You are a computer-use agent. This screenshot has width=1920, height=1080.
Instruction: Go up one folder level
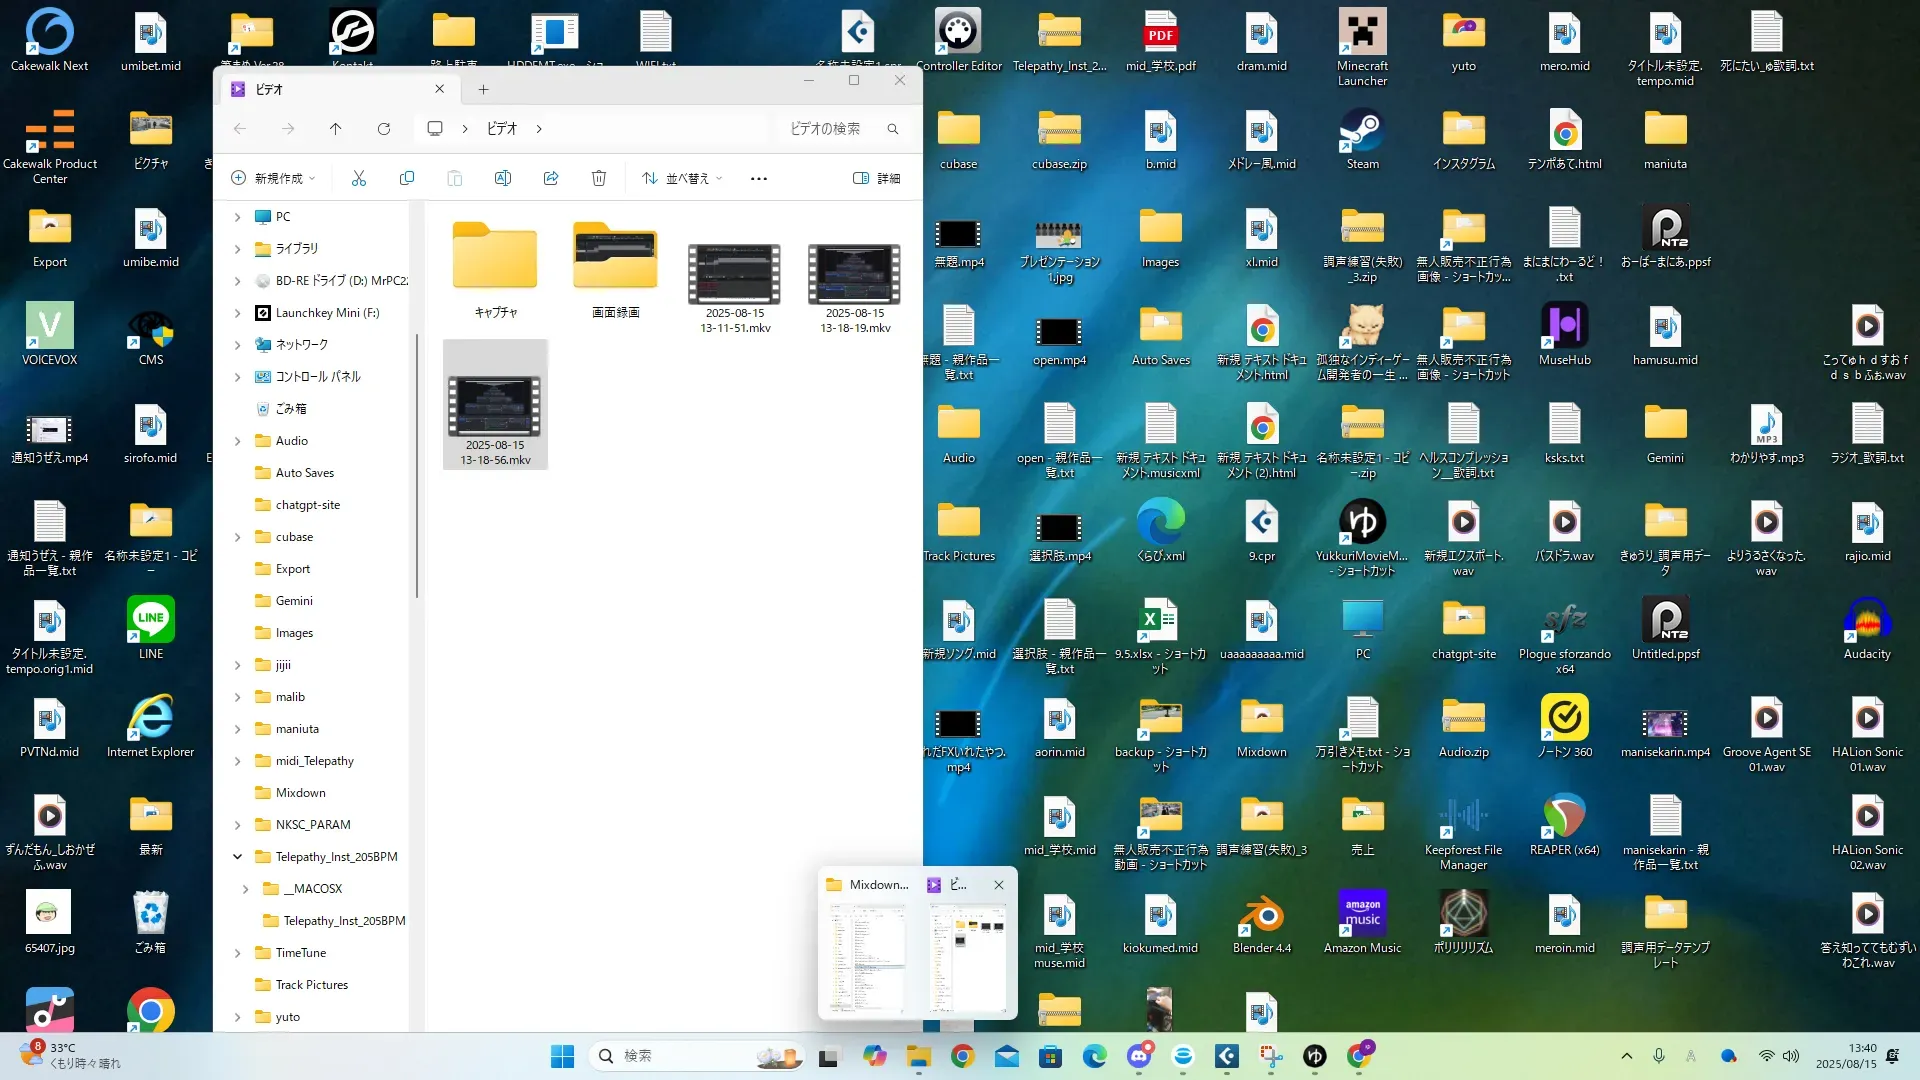(336, 129)
